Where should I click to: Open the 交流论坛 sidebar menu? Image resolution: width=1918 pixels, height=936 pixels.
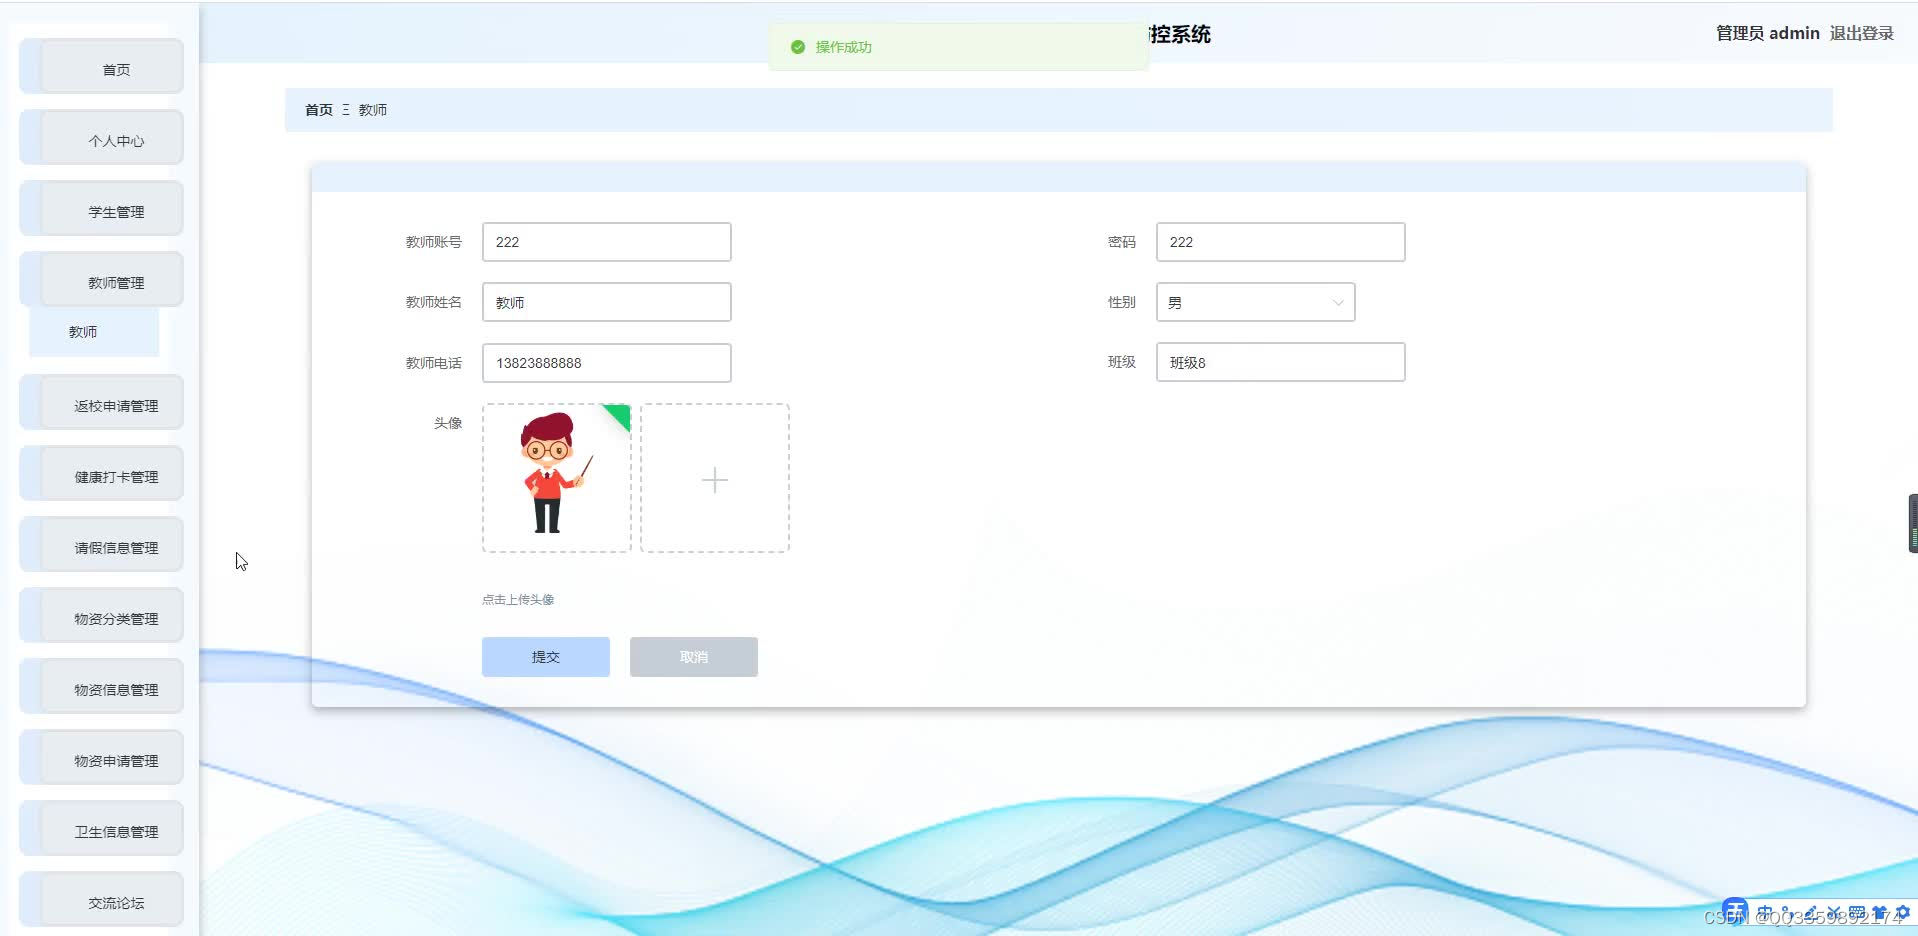coord(102,900)
